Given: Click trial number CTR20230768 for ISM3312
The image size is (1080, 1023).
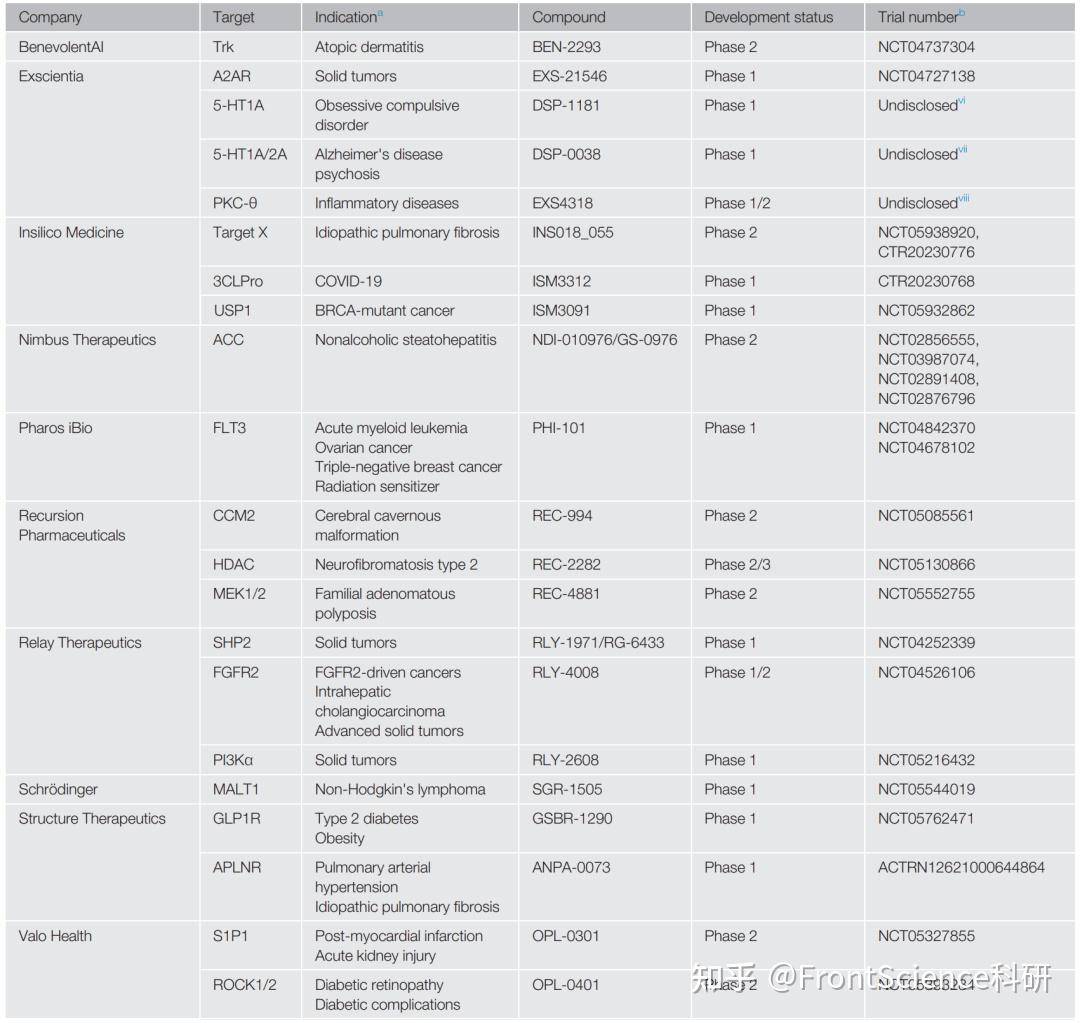Looking at the screenshot, I should tap(926, 281).
